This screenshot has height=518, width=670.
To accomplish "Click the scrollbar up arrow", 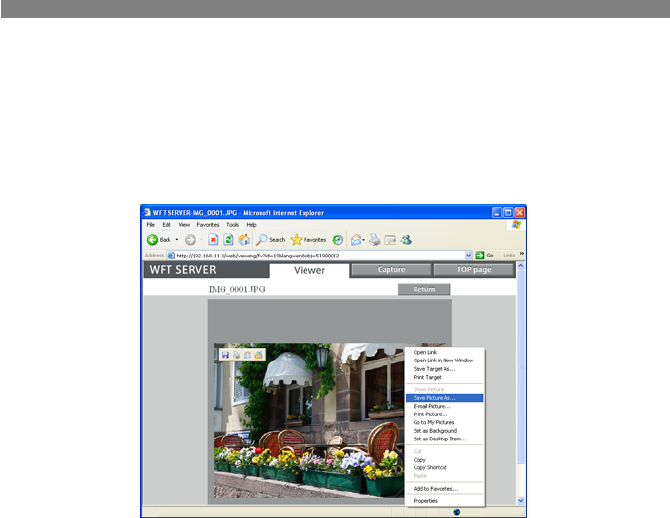I will pyautogui.click(x=520, y=265).
